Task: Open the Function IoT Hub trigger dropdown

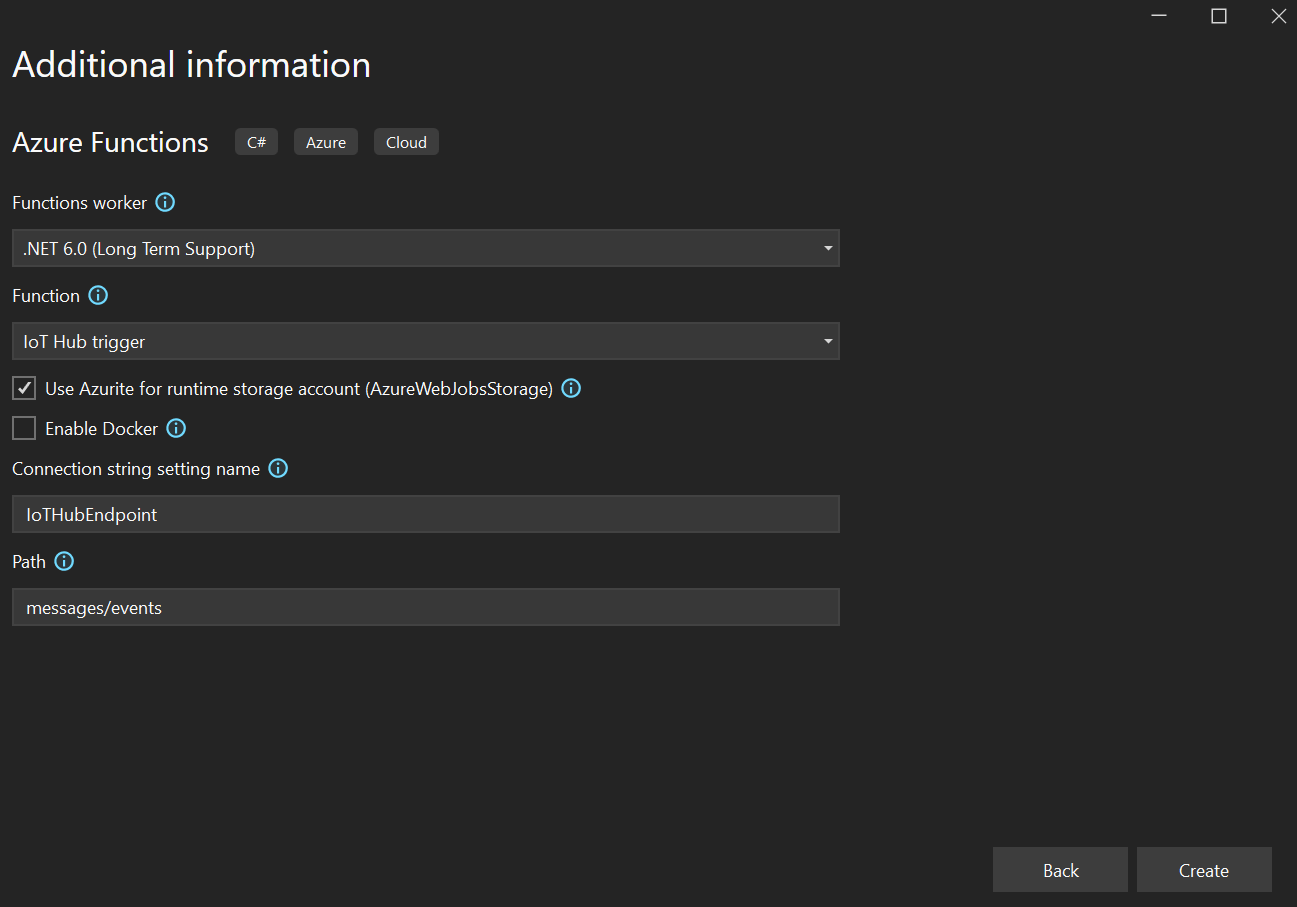Action: tap(426, 341)
